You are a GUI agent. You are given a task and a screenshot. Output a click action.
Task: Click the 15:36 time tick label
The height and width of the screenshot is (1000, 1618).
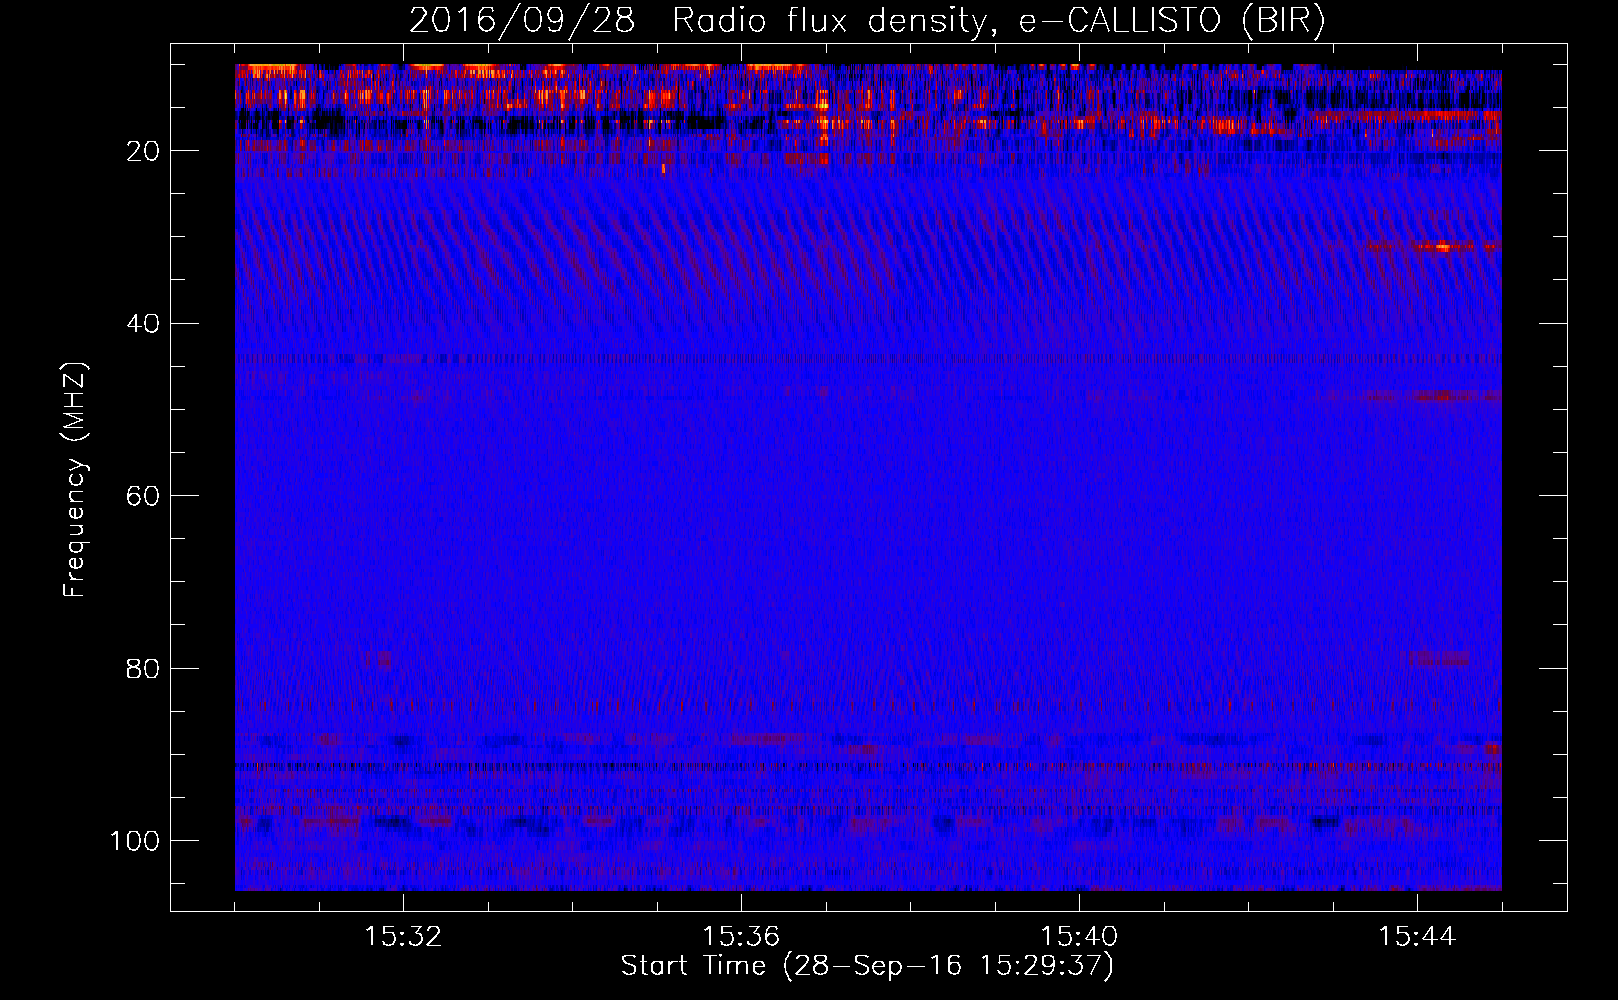tap(741, 937)
